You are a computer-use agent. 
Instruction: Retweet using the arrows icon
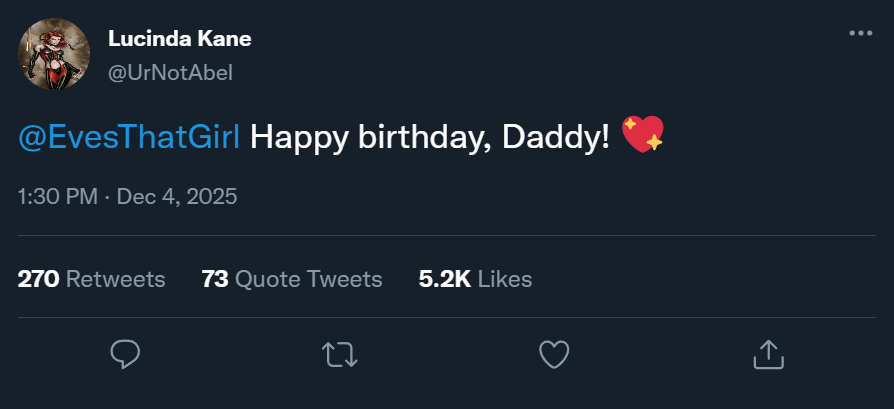[x=339, y=353]
